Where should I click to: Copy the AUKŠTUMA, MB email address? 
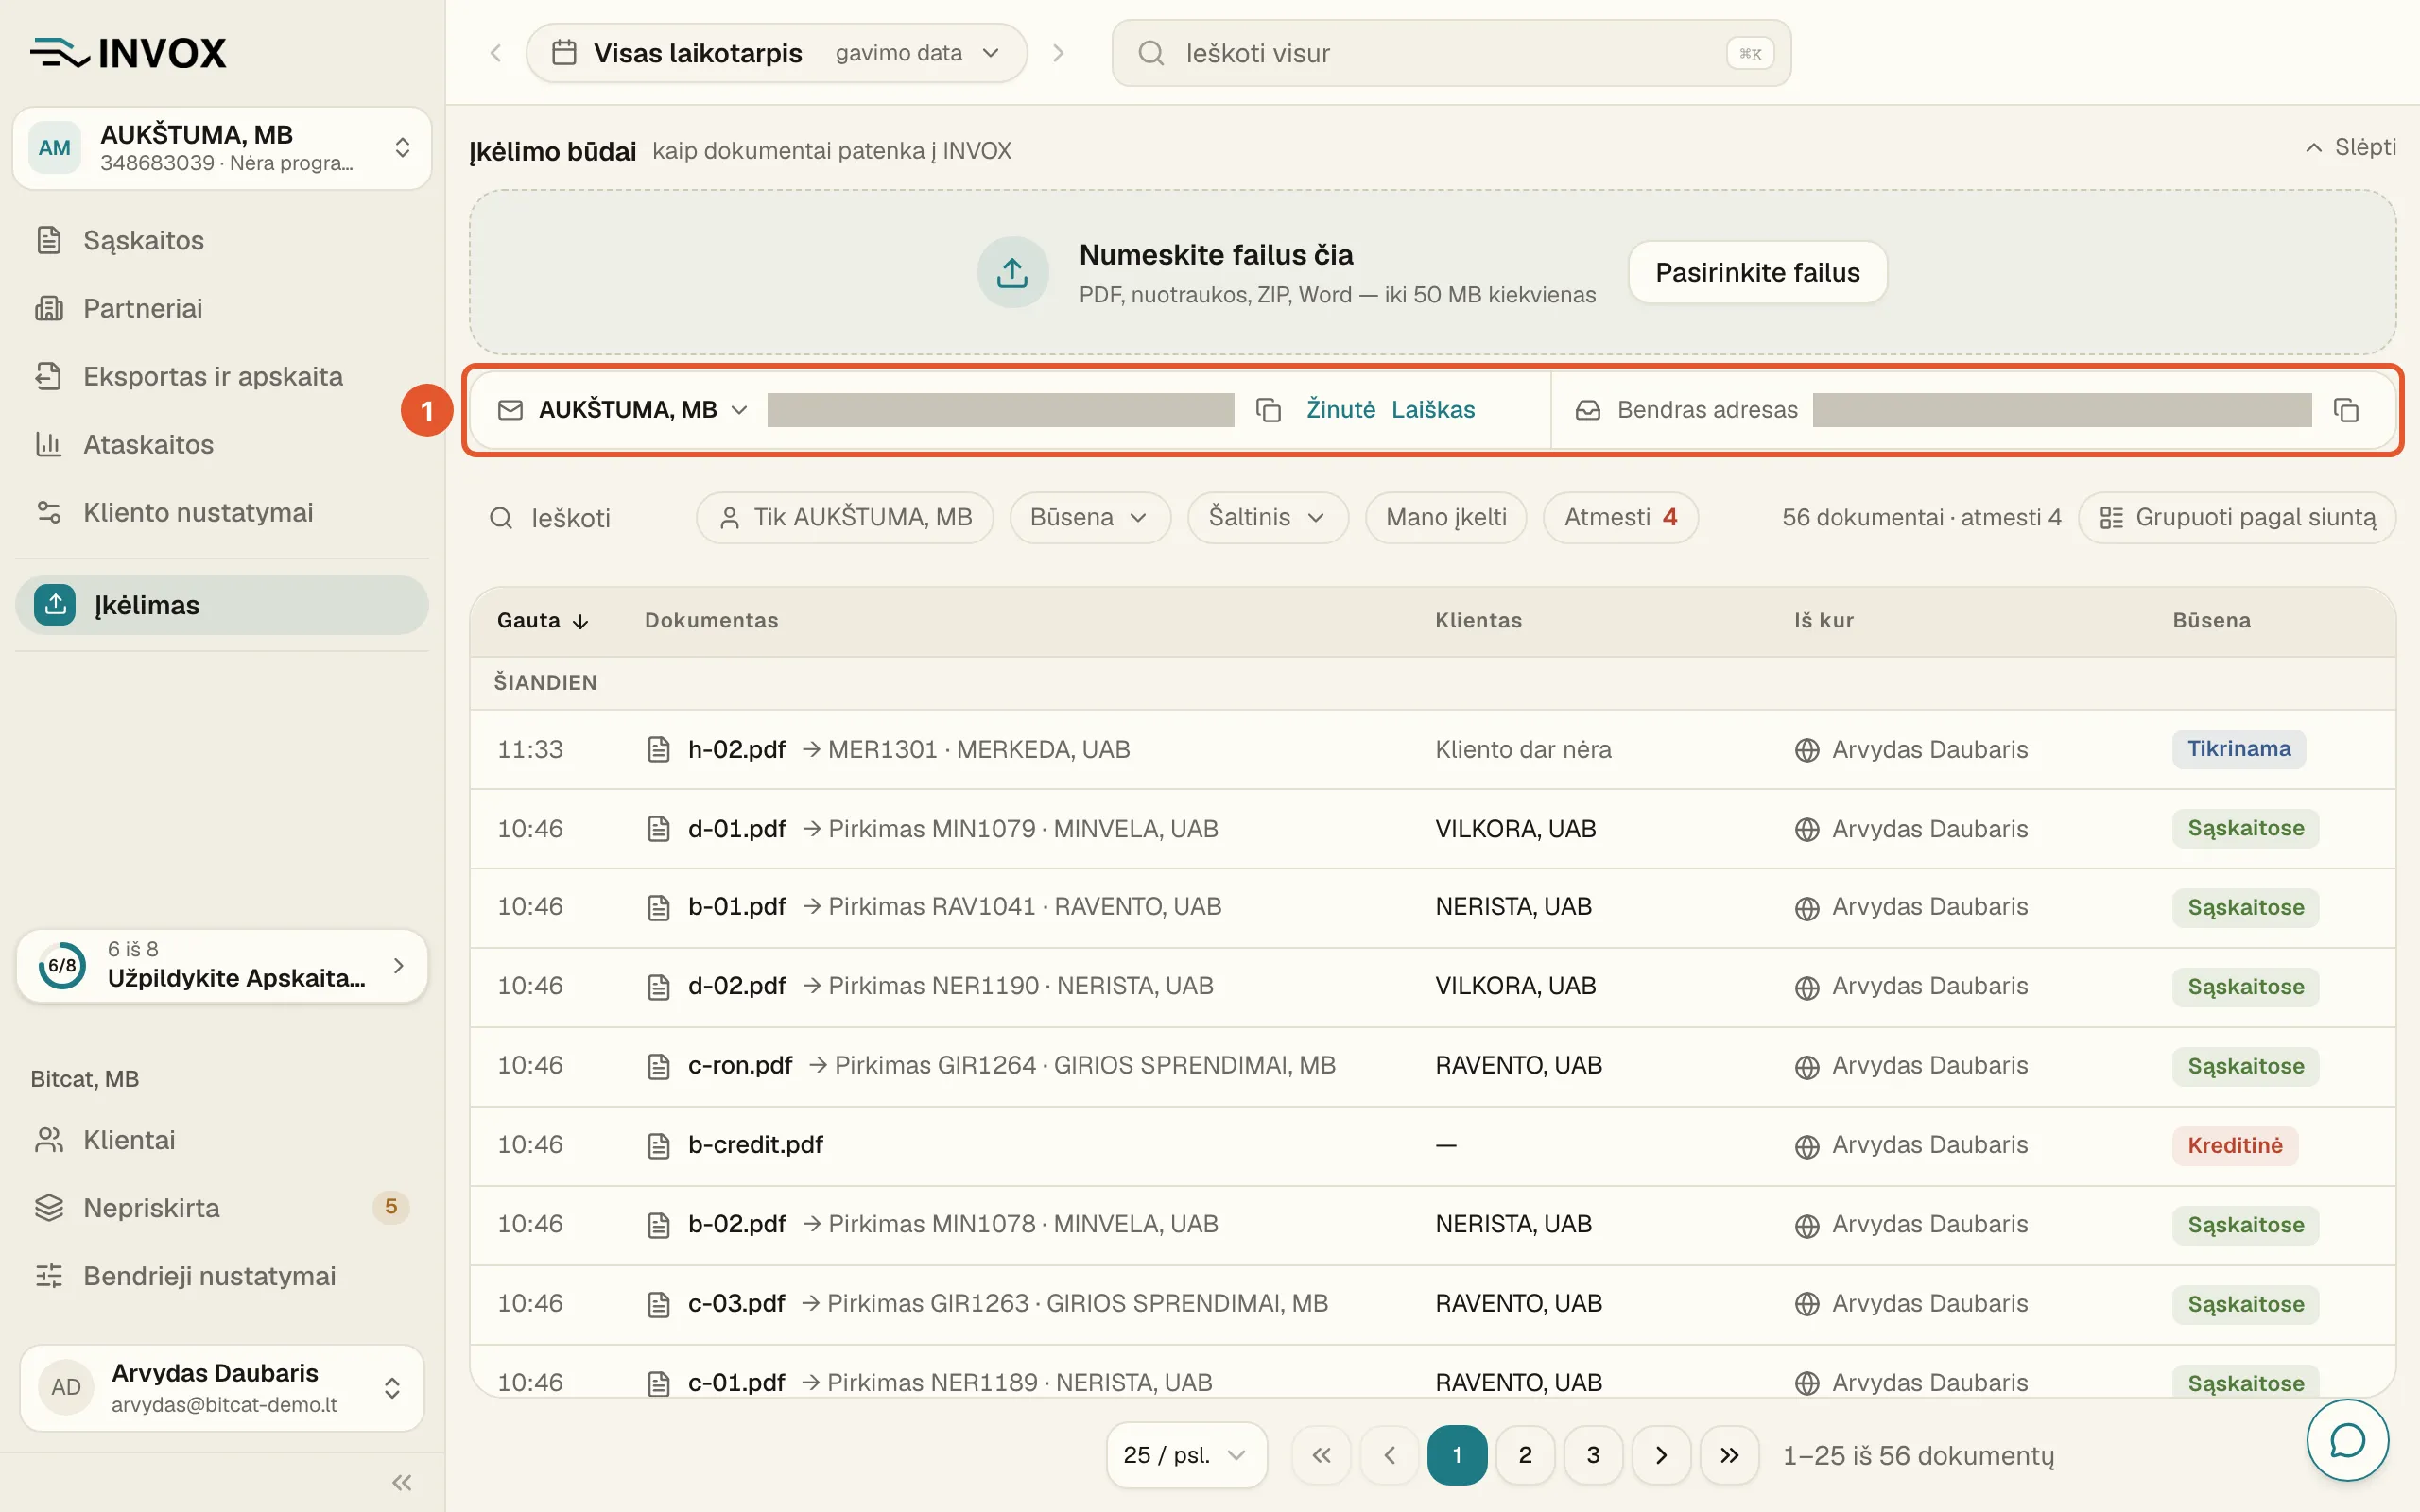click(x=1268, y=410)
